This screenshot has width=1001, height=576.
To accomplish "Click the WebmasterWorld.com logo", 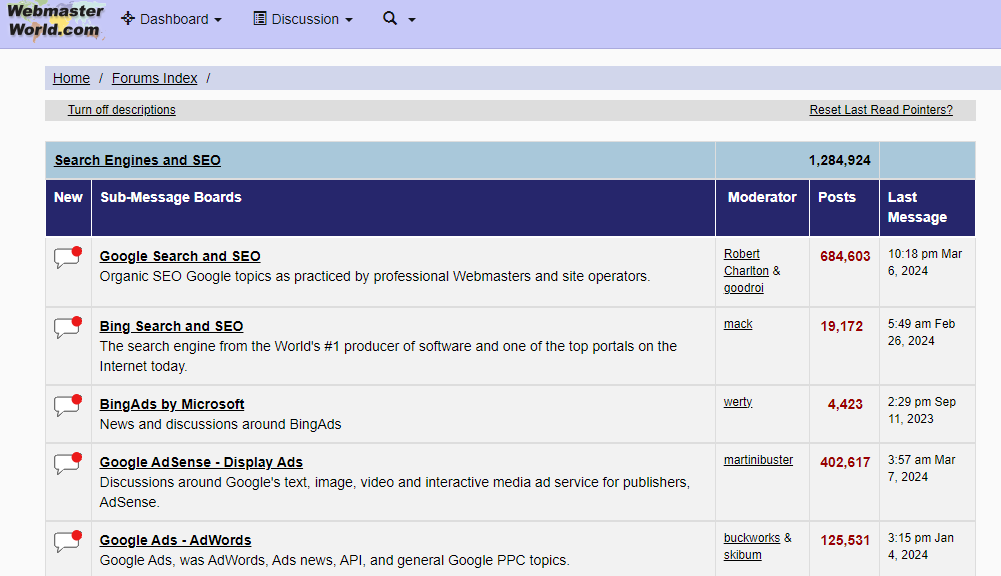I will tap(55, 20).
